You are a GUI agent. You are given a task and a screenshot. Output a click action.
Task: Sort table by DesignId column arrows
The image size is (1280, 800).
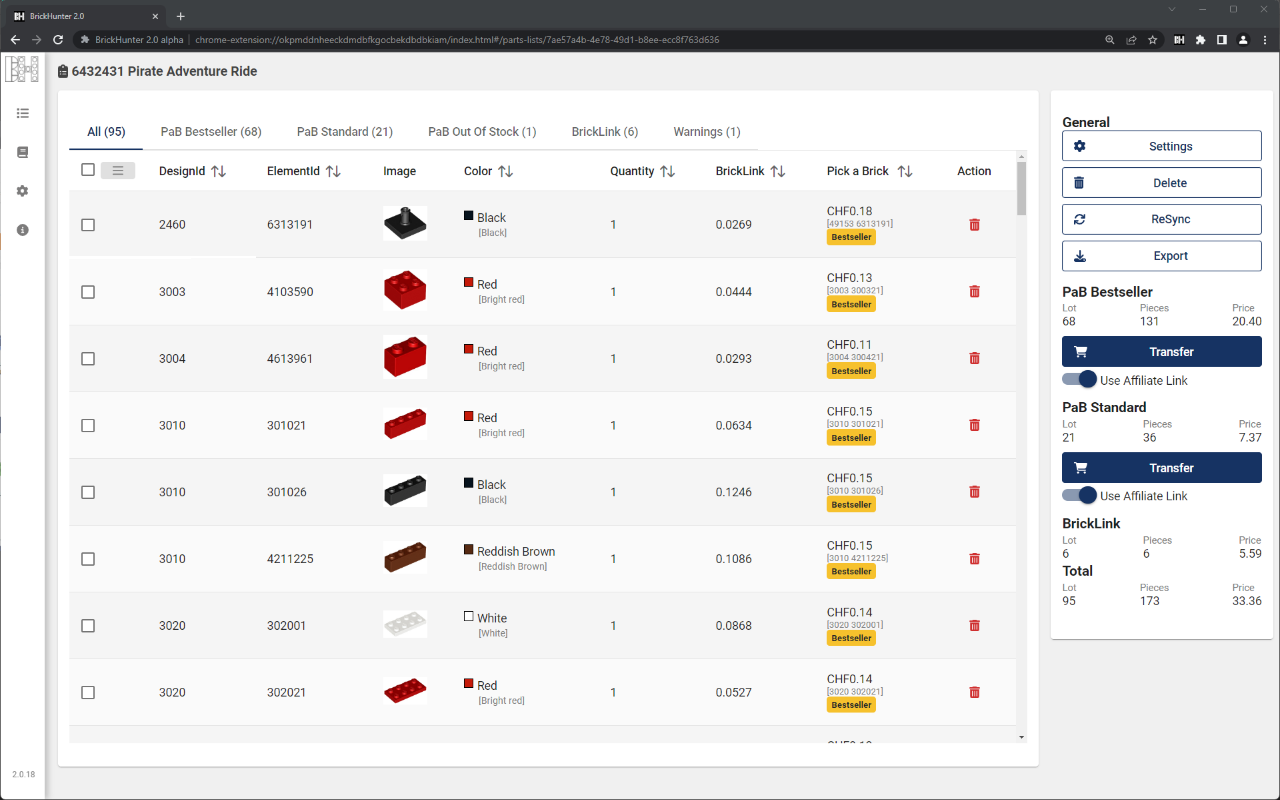click(219, 171)
